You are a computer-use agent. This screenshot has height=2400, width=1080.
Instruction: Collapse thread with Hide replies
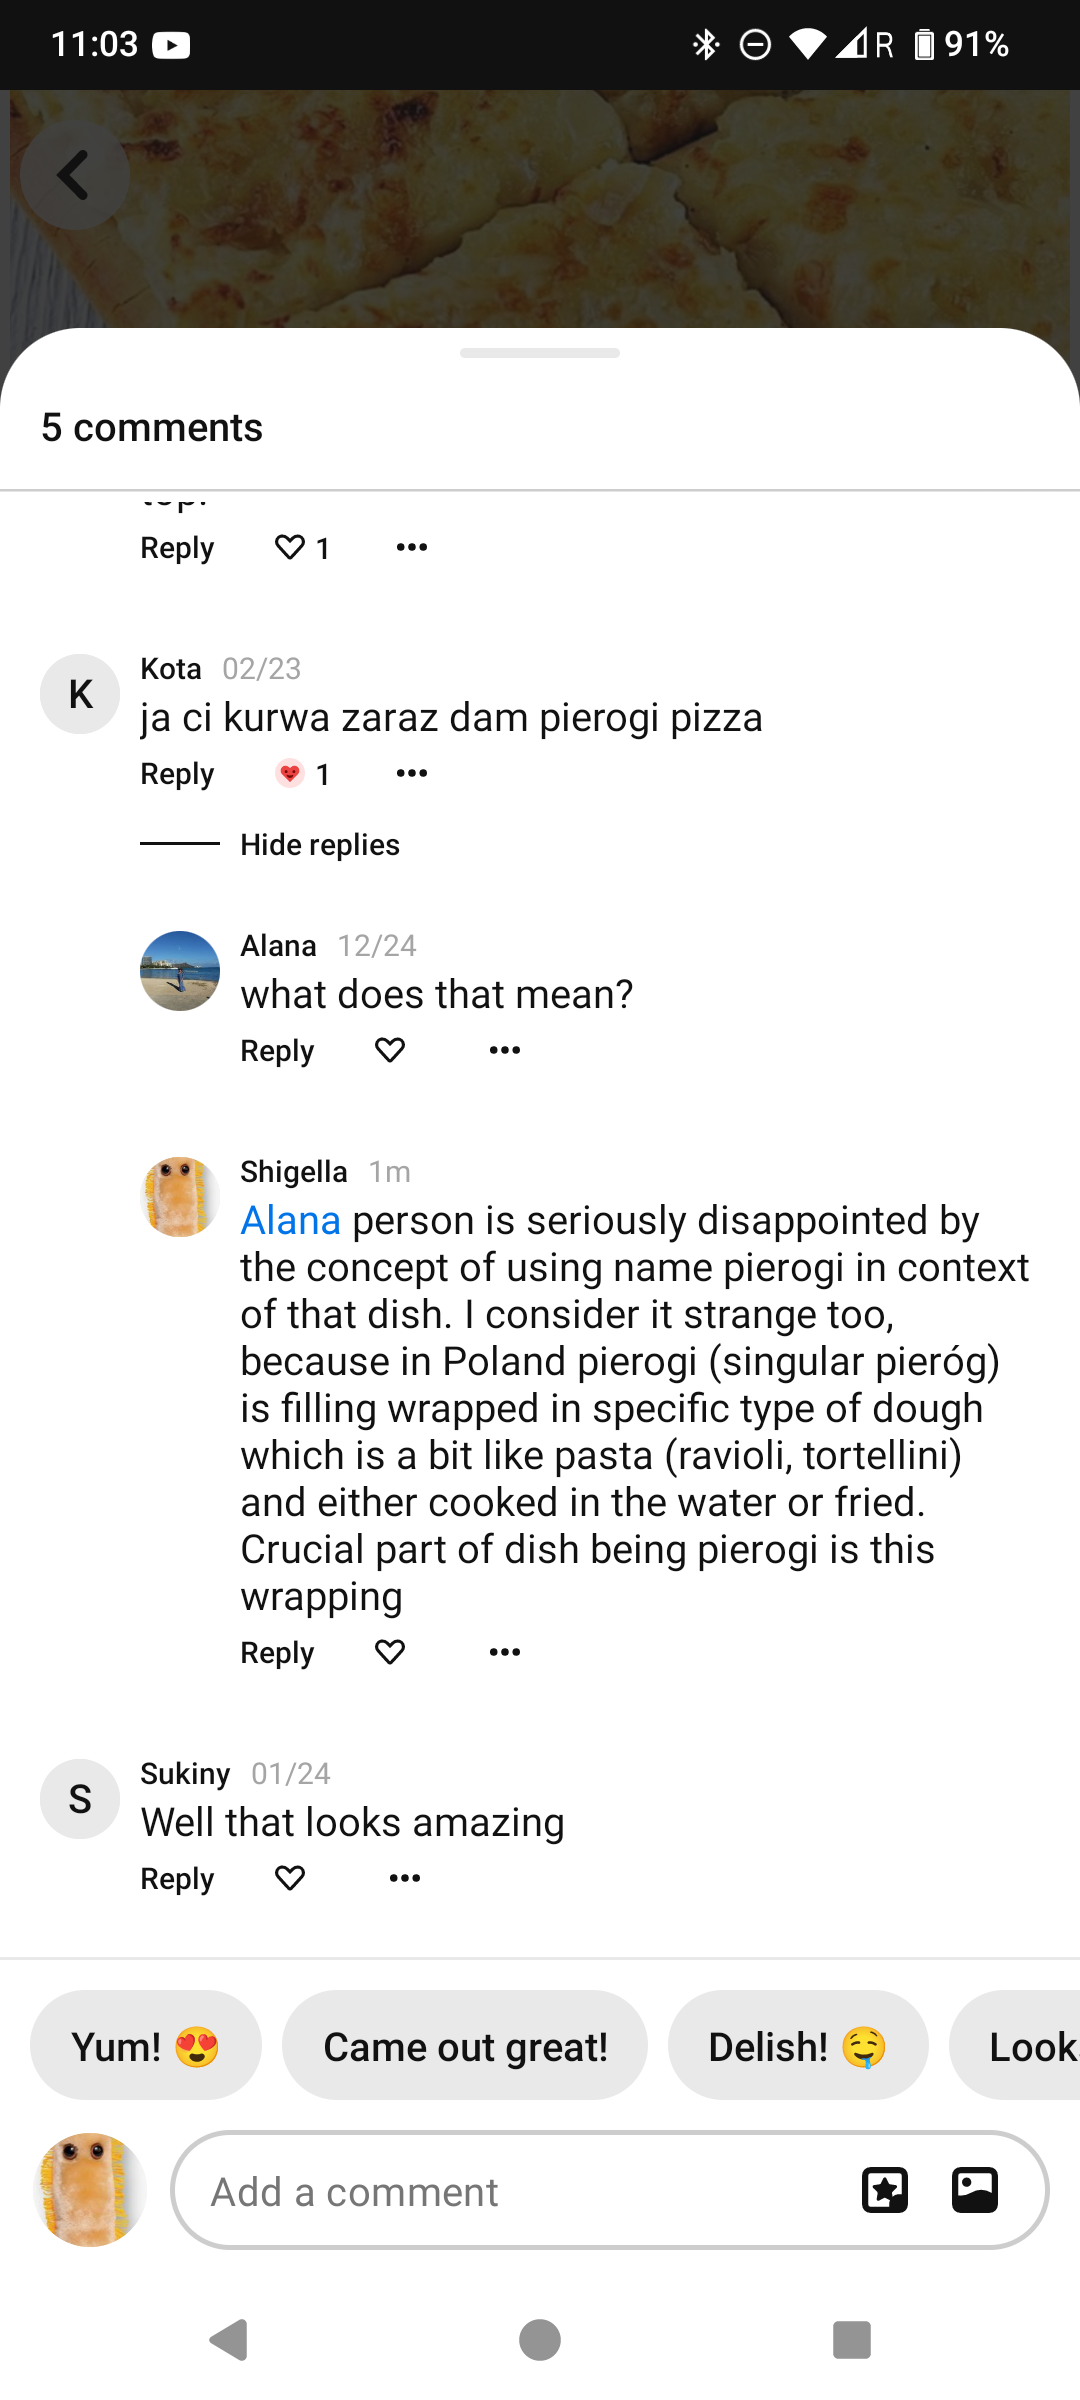tap(320, 845)
